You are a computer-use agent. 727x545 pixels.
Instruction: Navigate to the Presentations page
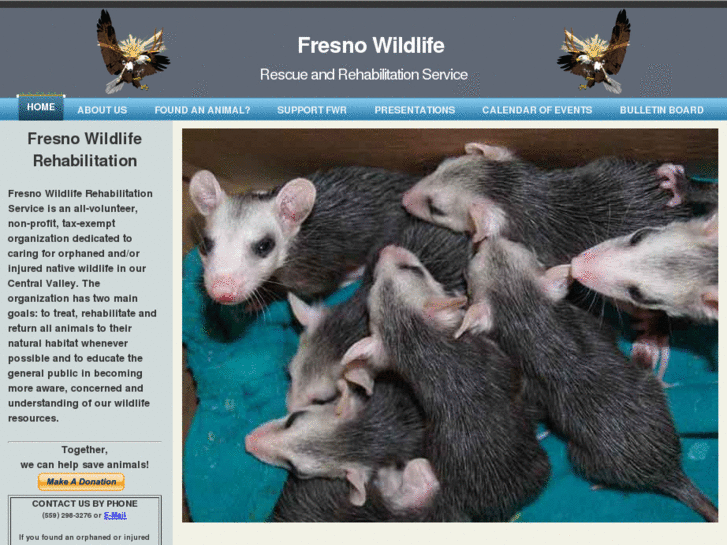click(x=415, y=110)
